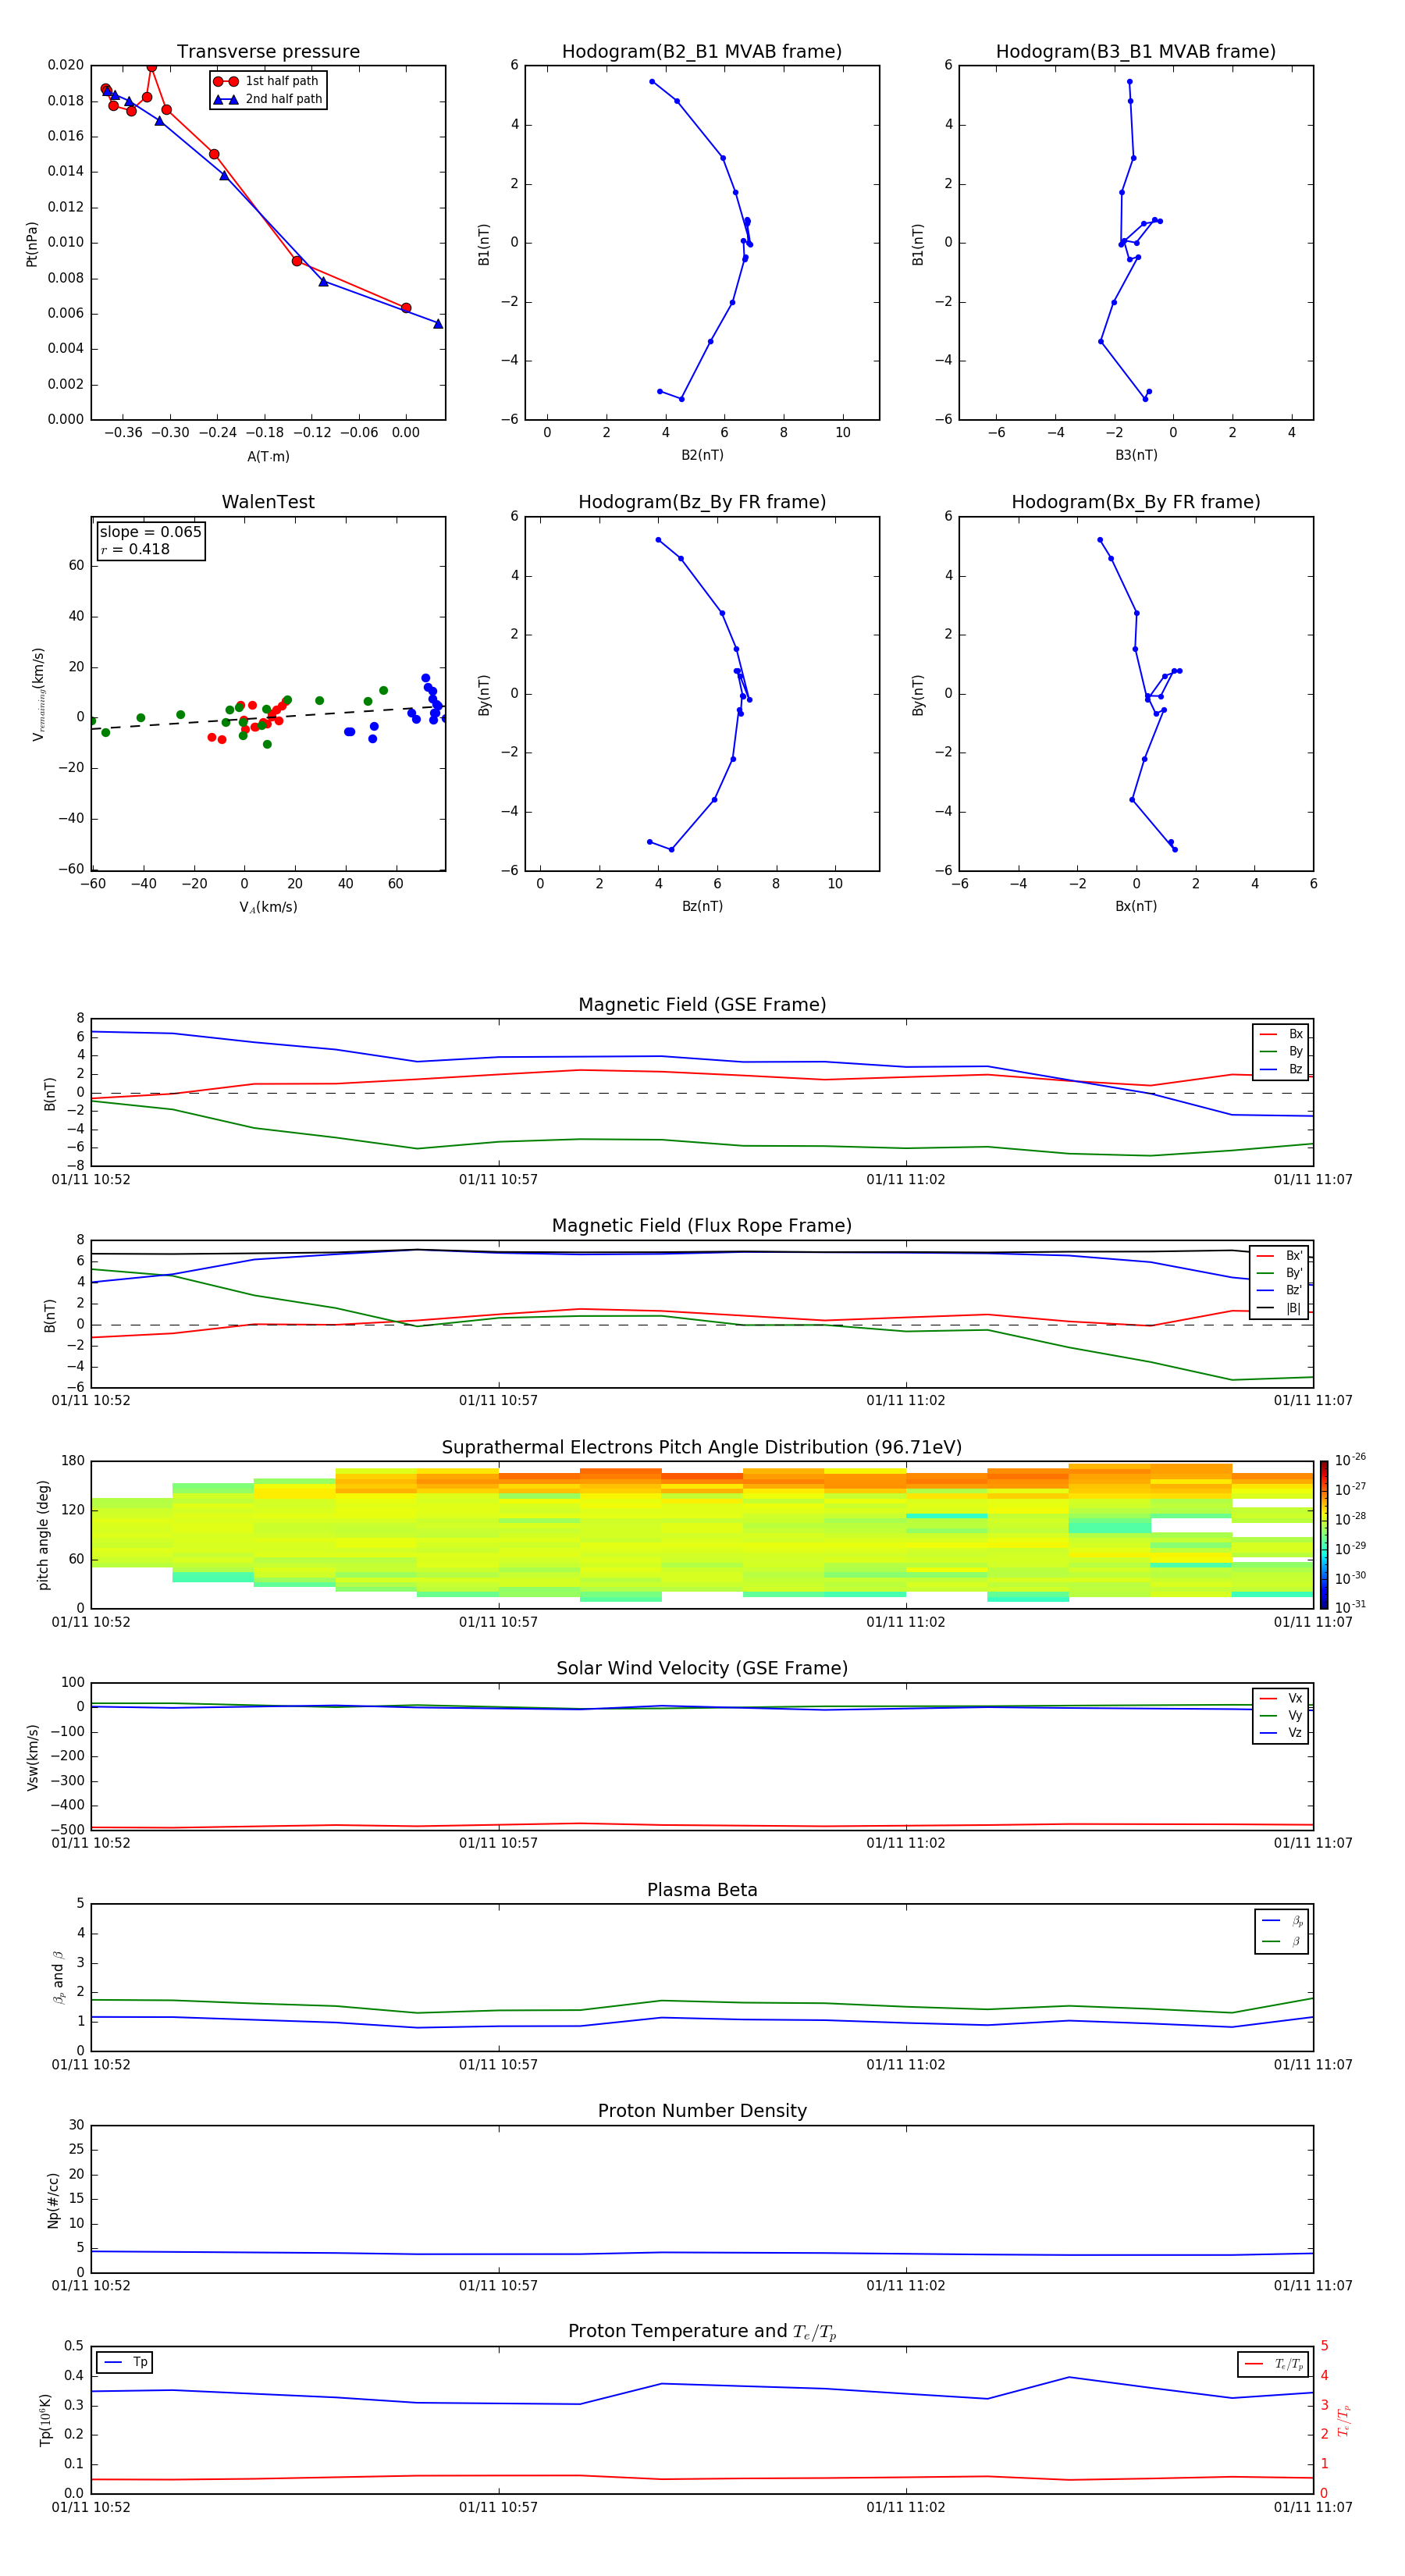The width and height of the screenshot is (1405, 2576).
Task: Click the 'Plasma Beta' plot title
Action: (702, 1891)
